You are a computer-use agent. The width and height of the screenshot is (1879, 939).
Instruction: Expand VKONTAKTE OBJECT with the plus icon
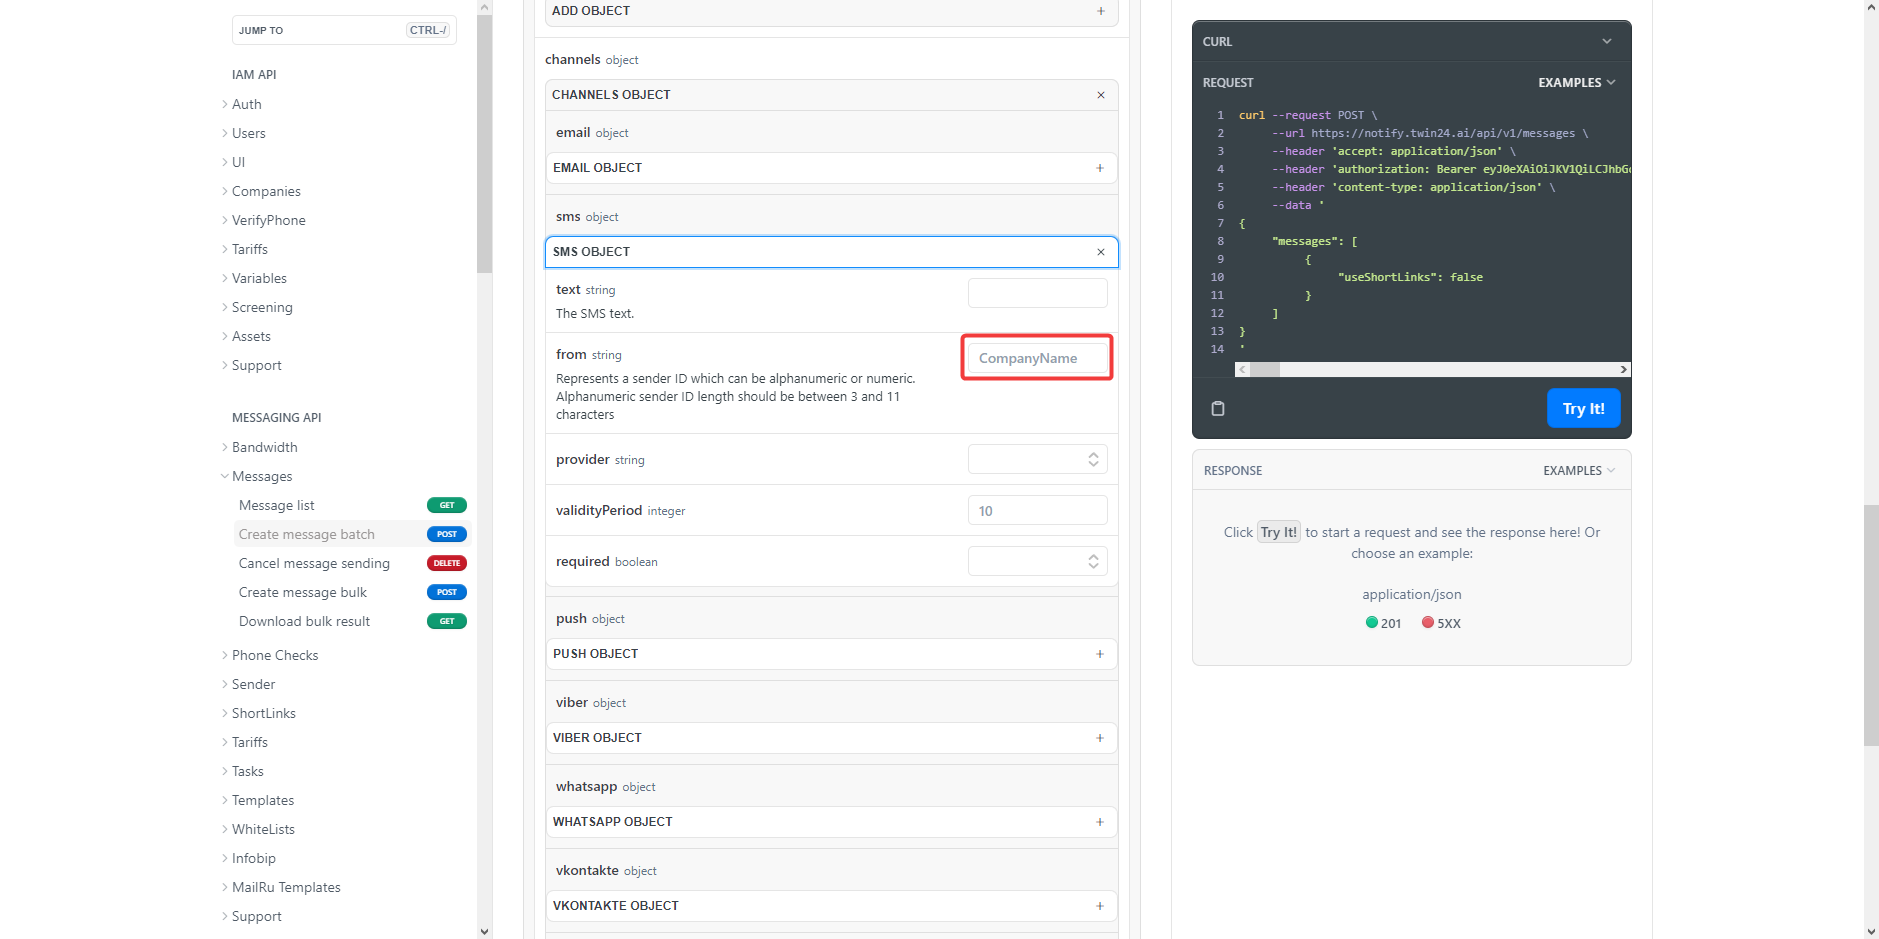tap(1099, 906)
